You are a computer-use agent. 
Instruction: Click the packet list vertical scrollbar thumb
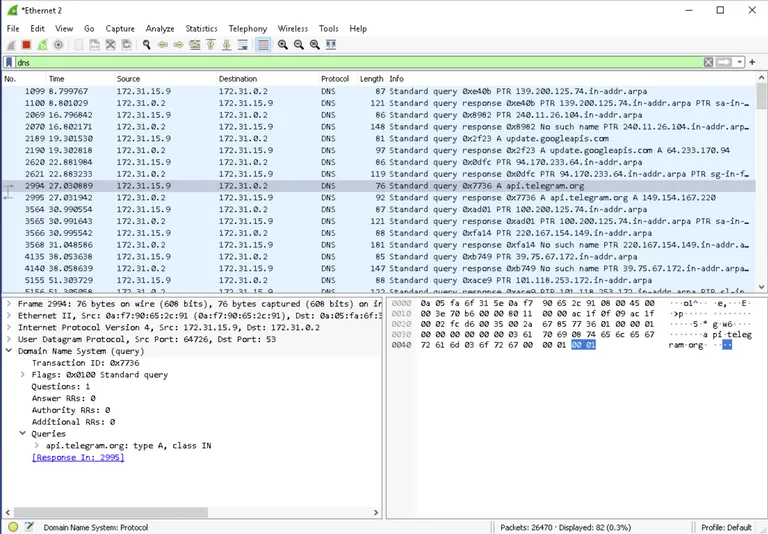pos(761,96)
